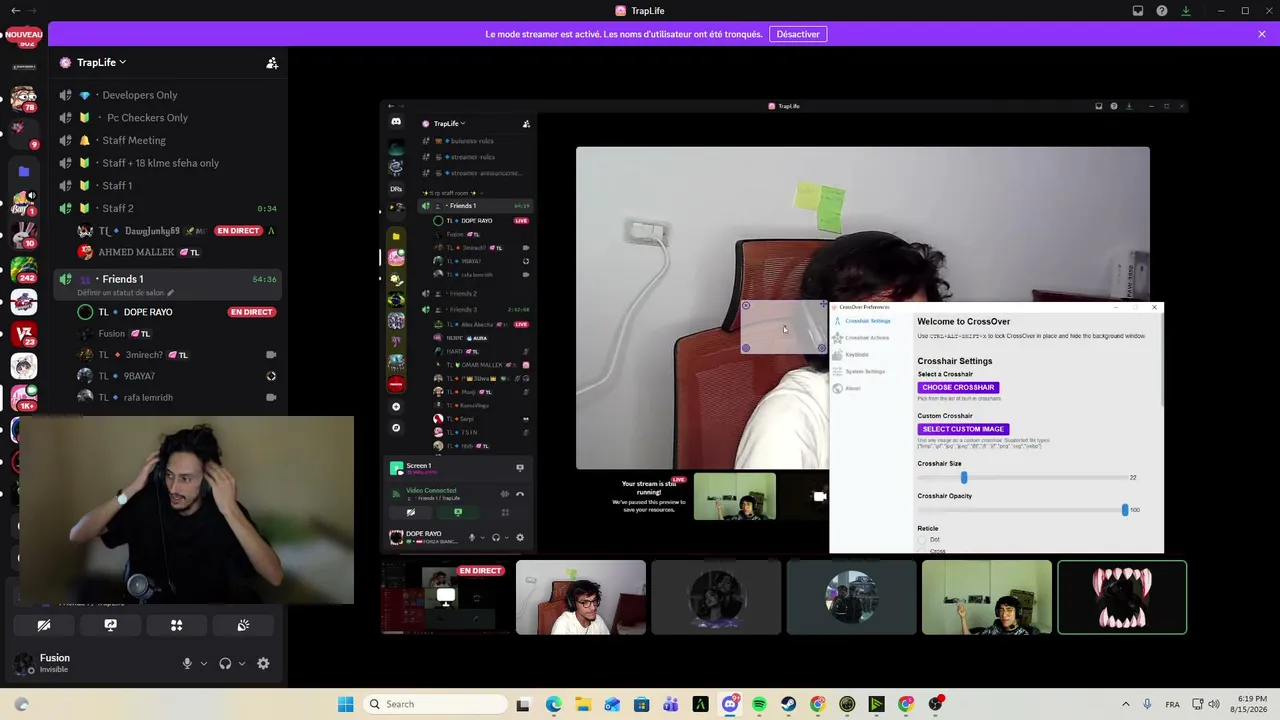The width and height of the screenshot is (1280, 720).
Task: Open Spotify from the taskbar
Action: coord(759,704)
